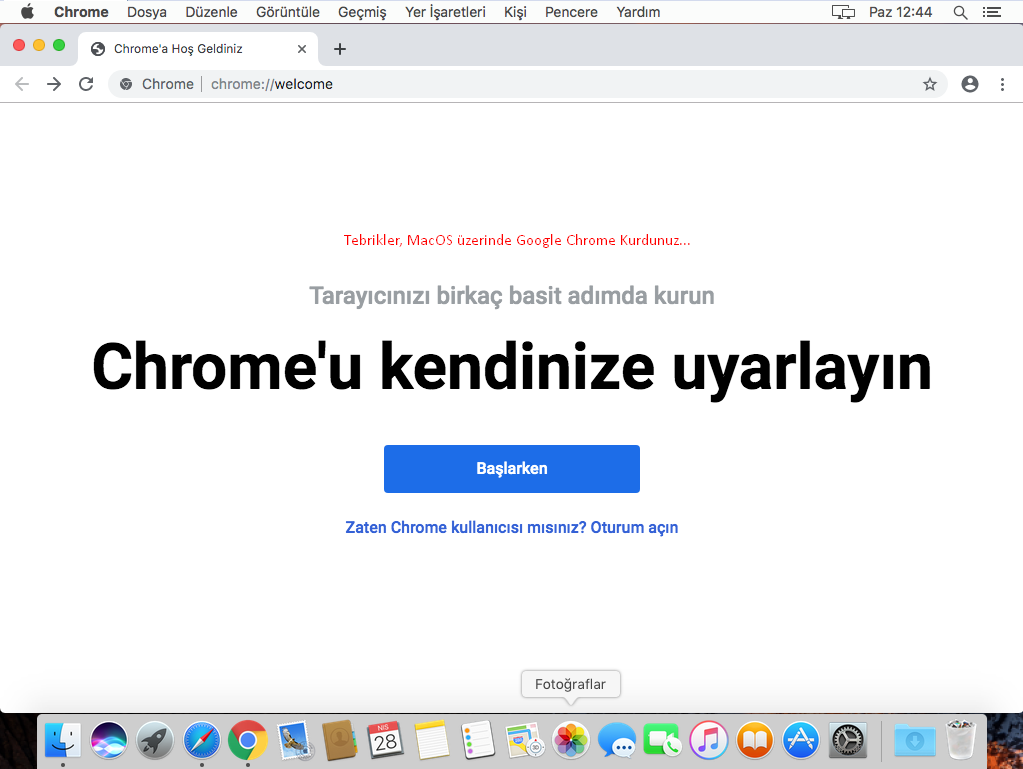Close the Chrome'a Hoş Geldiniz tab
The image size is (1023, 769).
301,49
